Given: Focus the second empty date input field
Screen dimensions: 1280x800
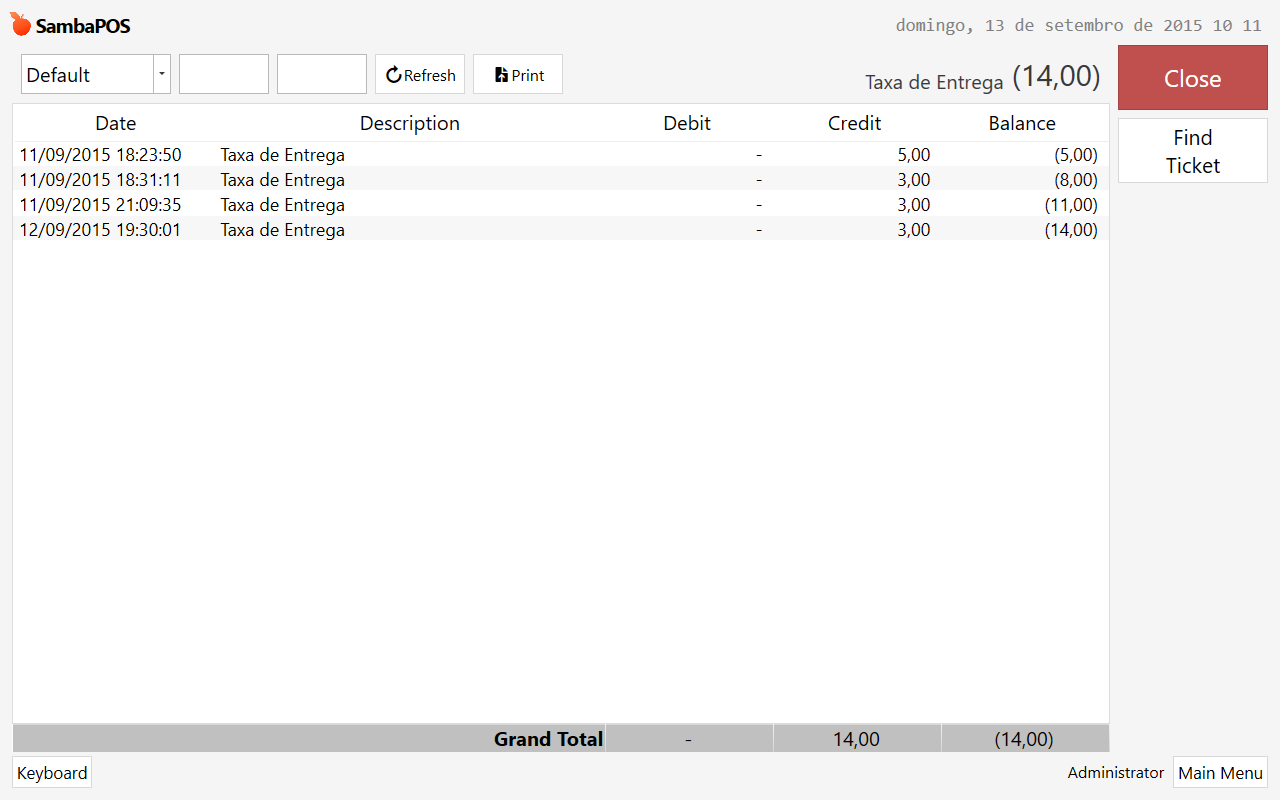Looking at the screenshot, I should [322, 75].
